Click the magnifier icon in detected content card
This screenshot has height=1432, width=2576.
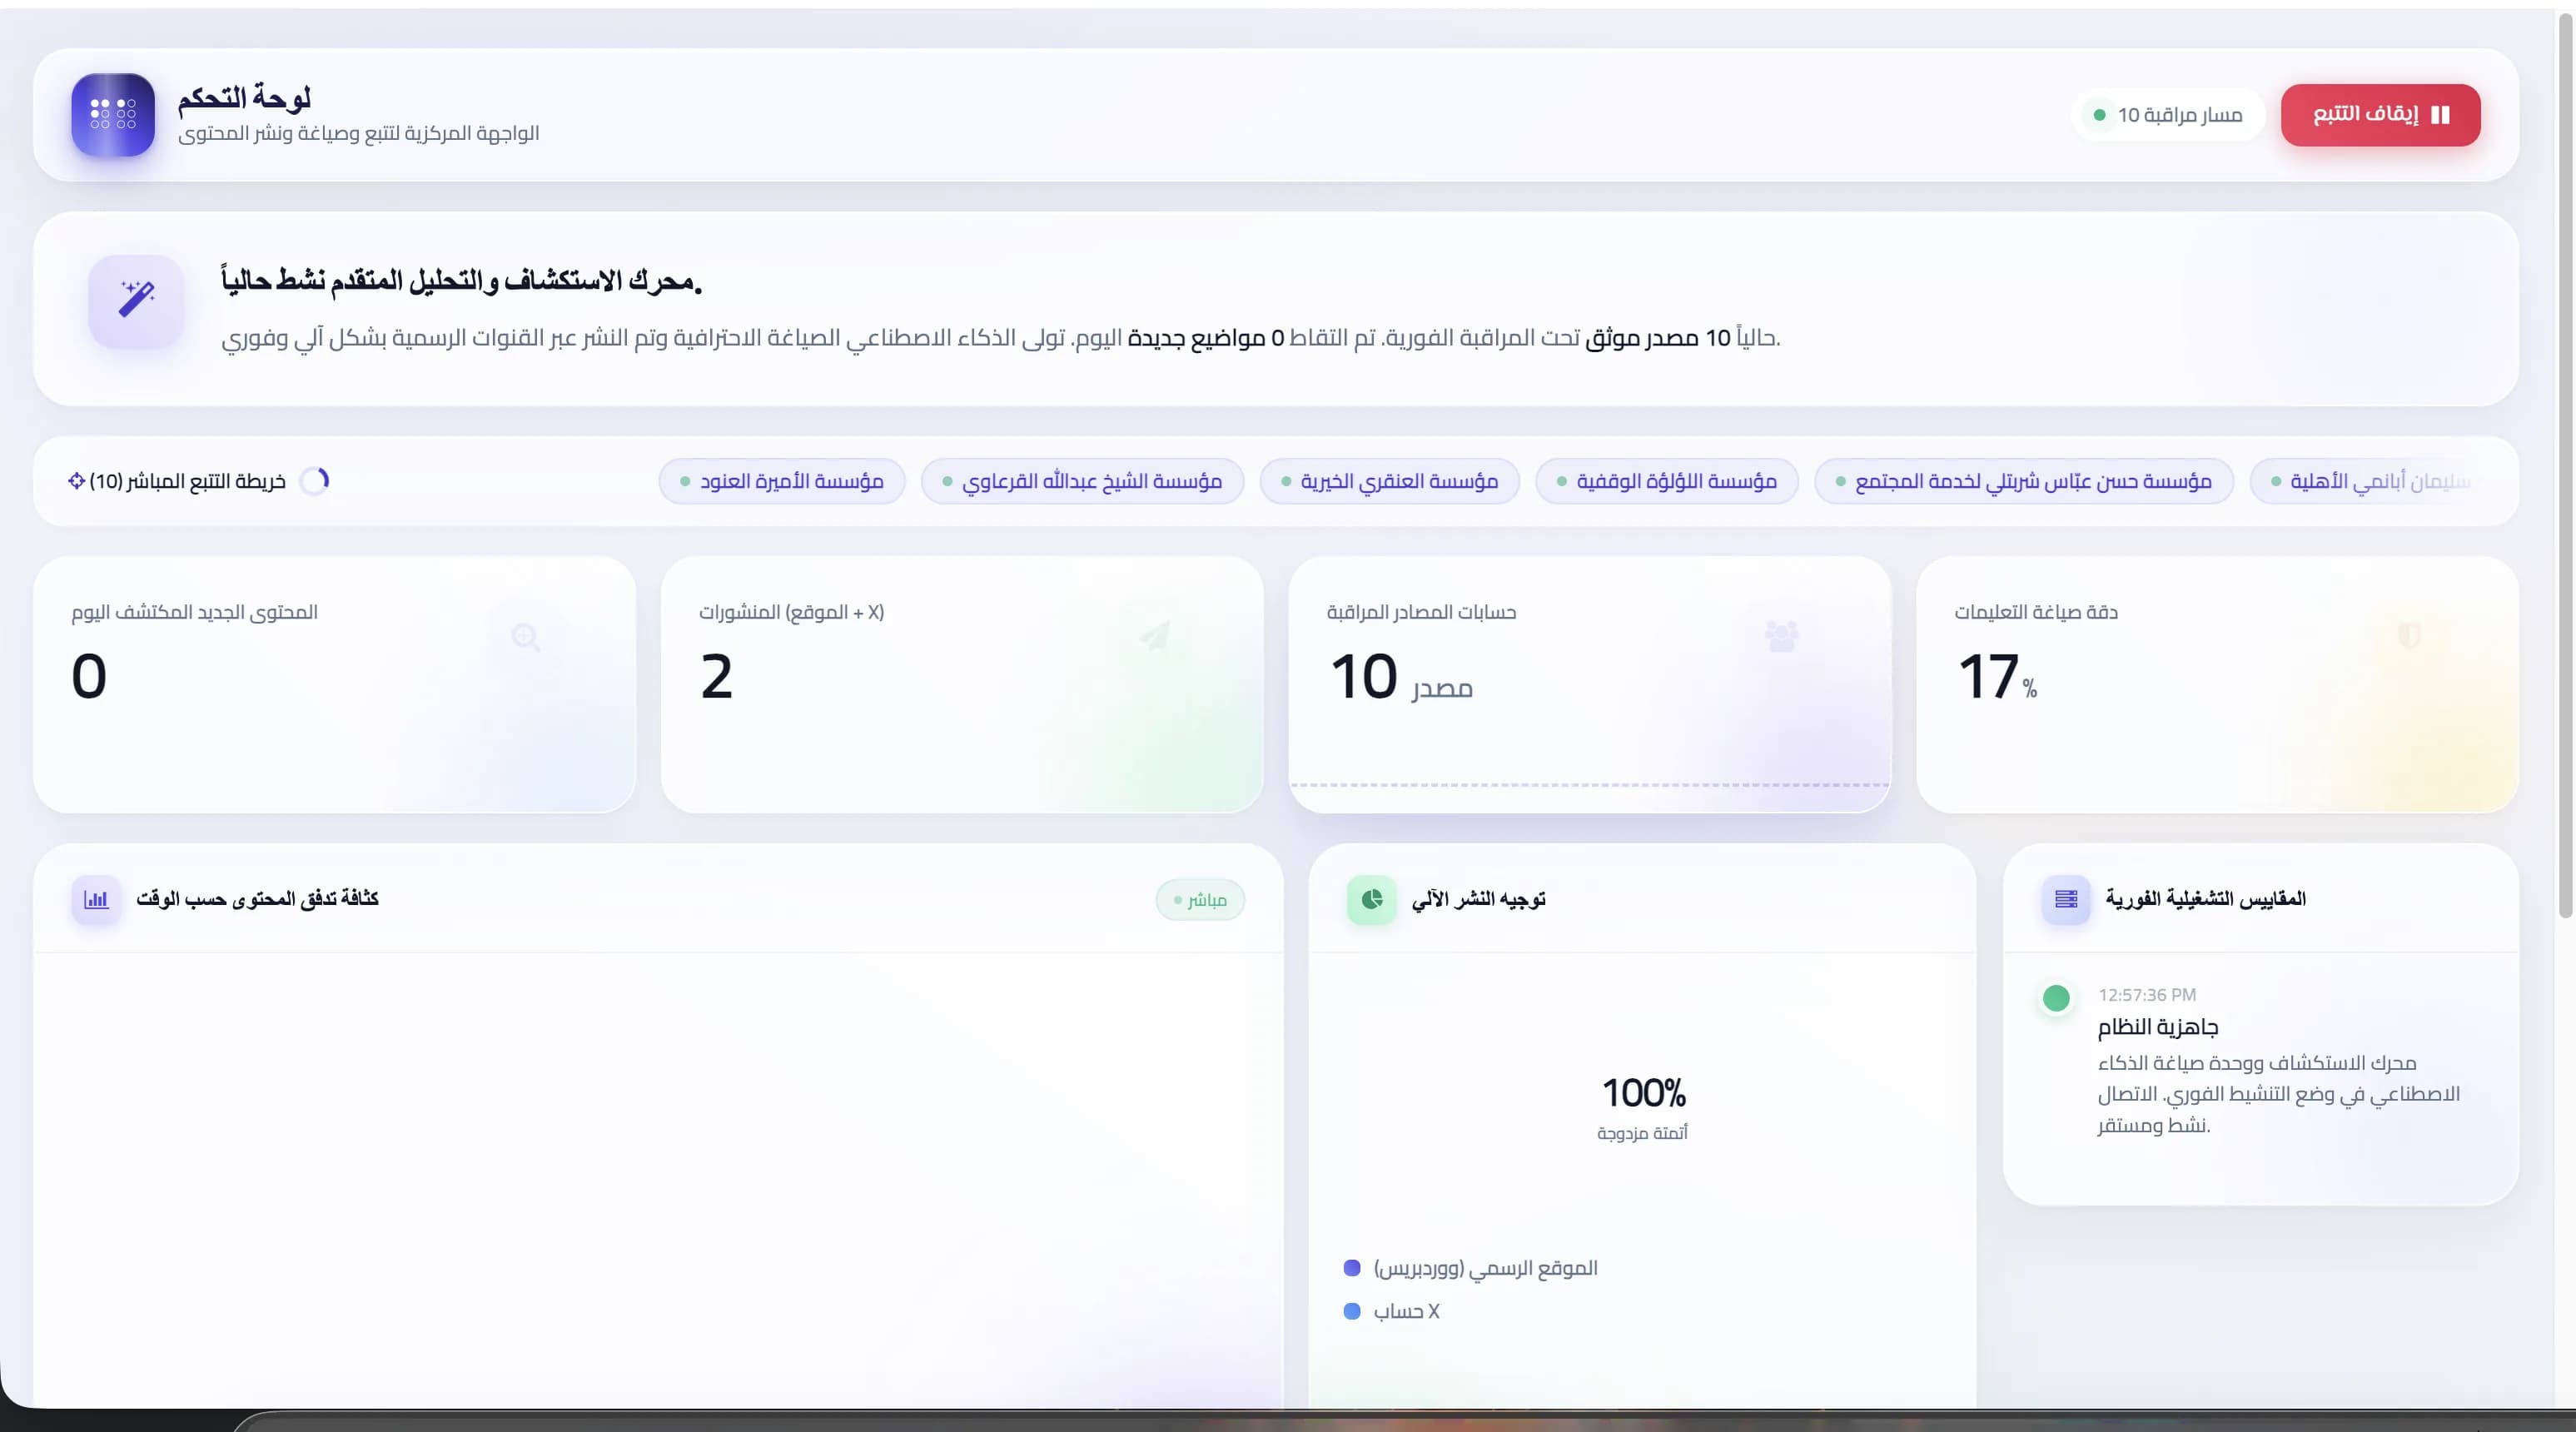click(x=526, y=637)
